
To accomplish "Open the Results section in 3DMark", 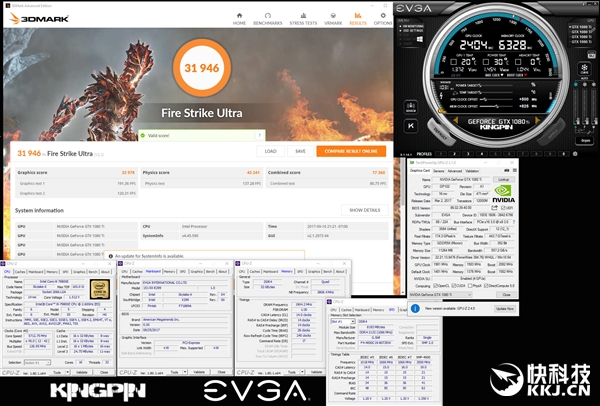I will pyautogui.click(x=358, y=19).
